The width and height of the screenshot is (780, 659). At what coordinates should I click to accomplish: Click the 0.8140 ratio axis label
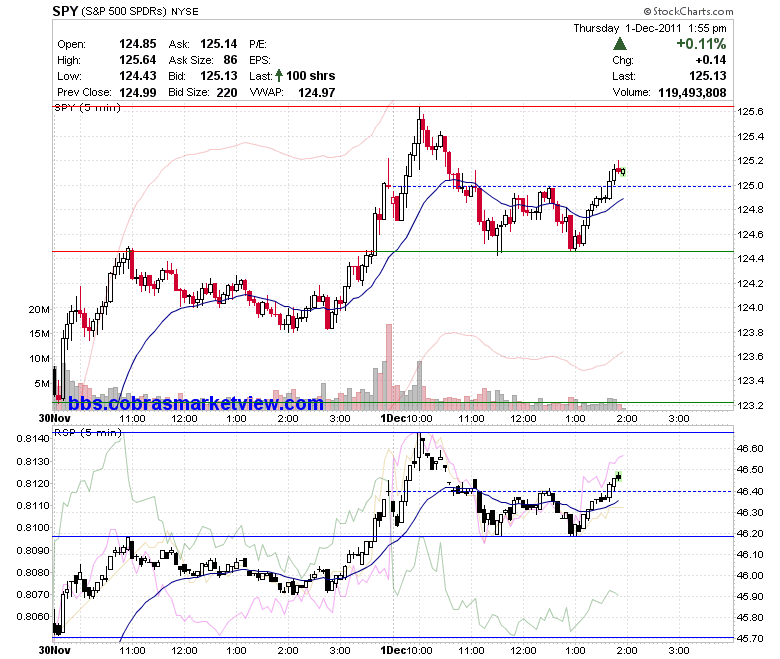[x=33, y=439]
